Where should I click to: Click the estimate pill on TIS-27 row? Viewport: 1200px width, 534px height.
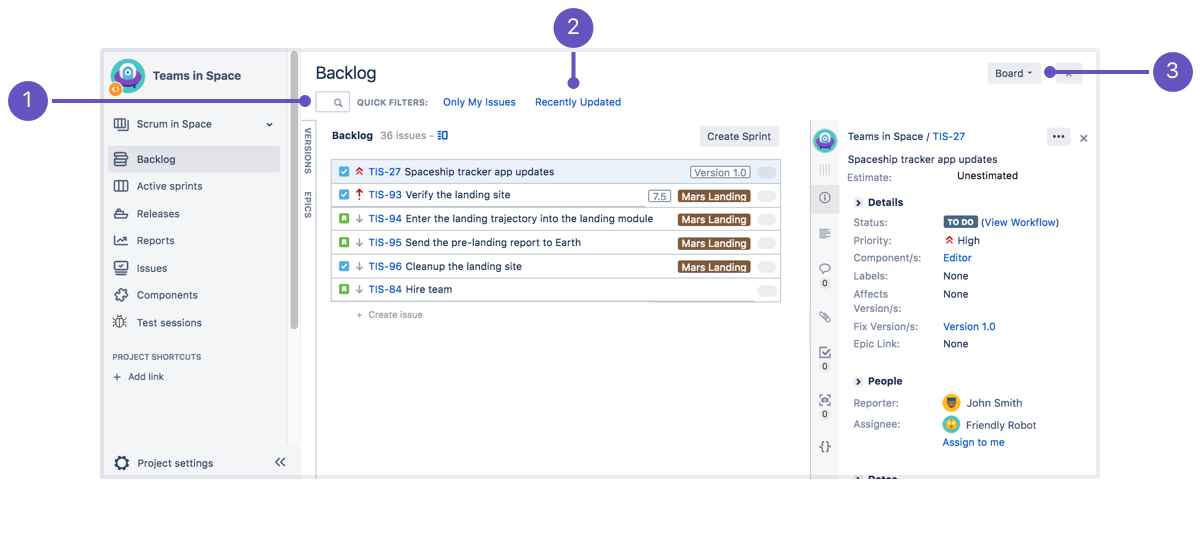point(767,173)
